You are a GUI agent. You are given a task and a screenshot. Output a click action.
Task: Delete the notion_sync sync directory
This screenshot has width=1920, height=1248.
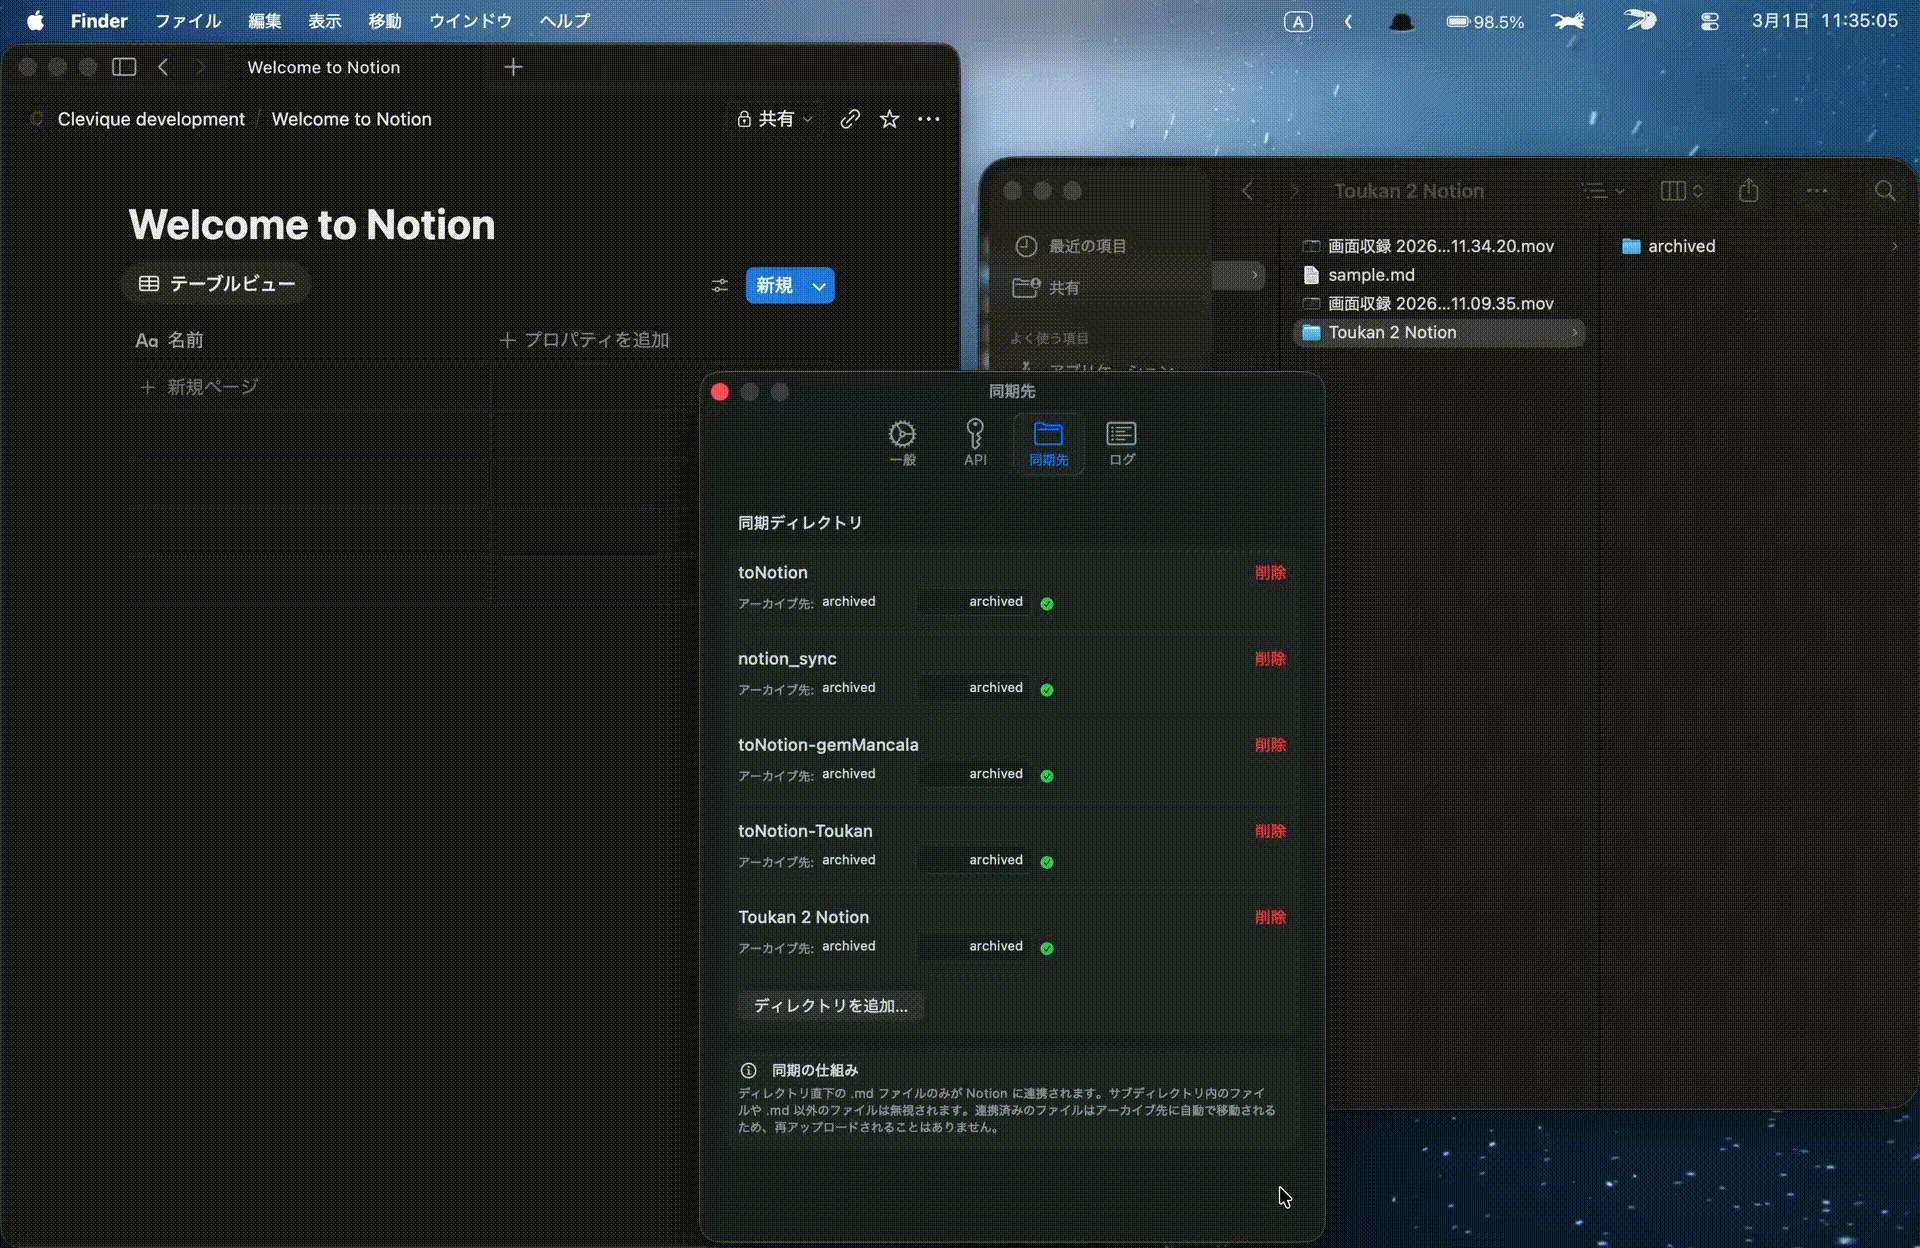[1270, 659]
